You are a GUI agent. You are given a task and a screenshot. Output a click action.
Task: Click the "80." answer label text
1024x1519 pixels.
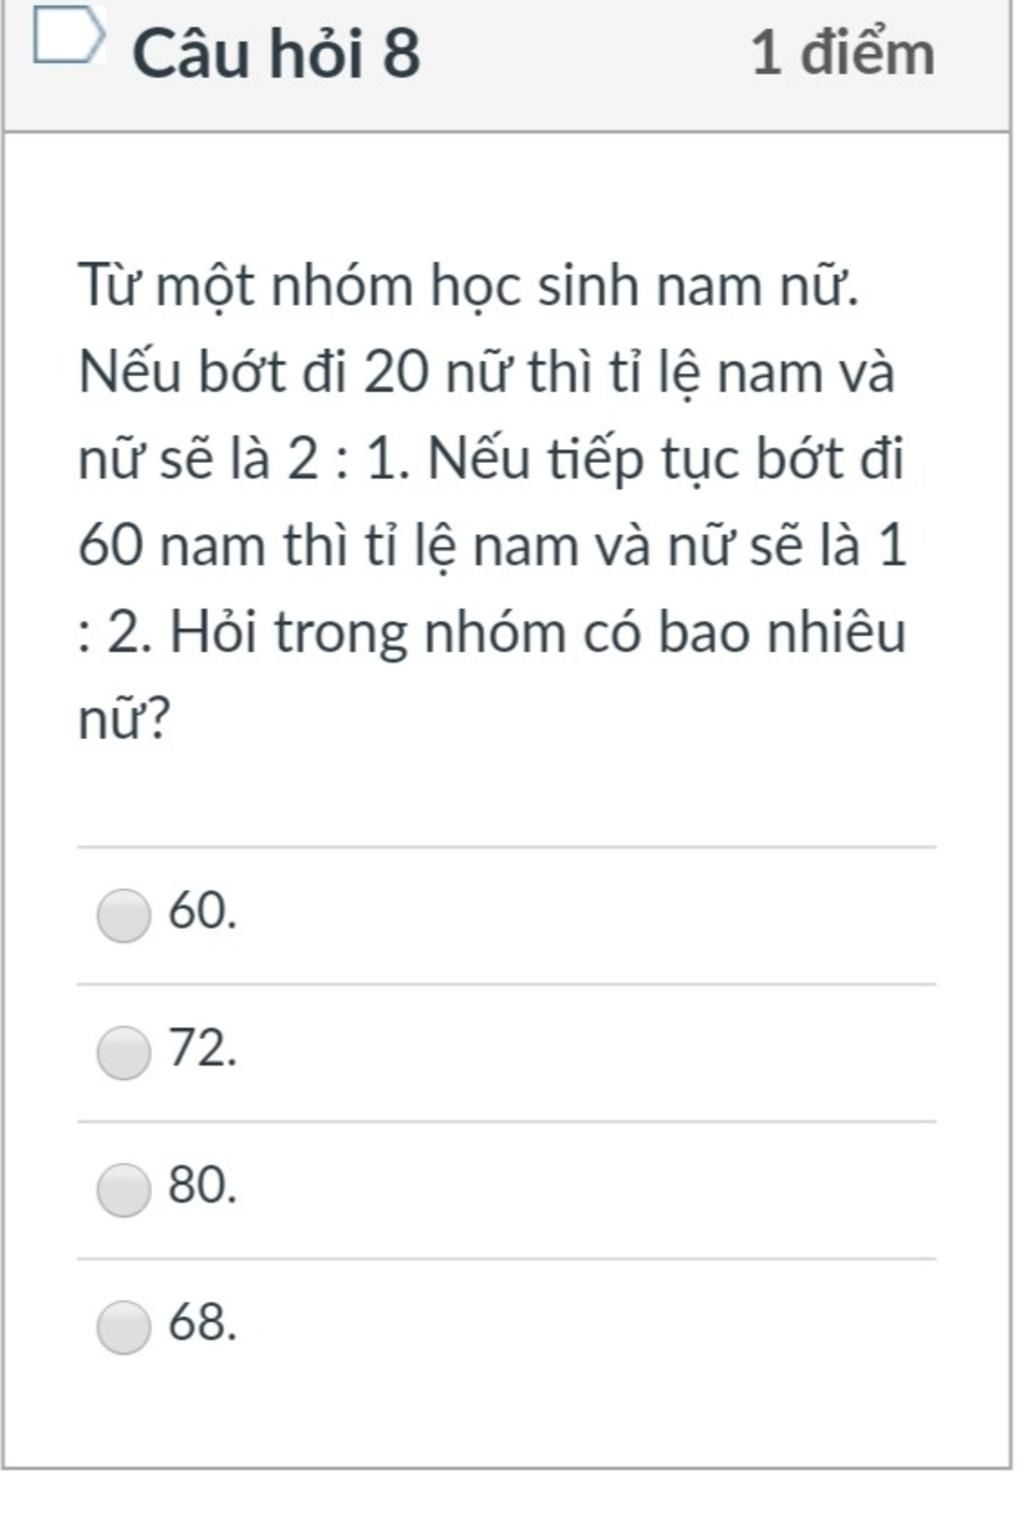click(203, 1186)
